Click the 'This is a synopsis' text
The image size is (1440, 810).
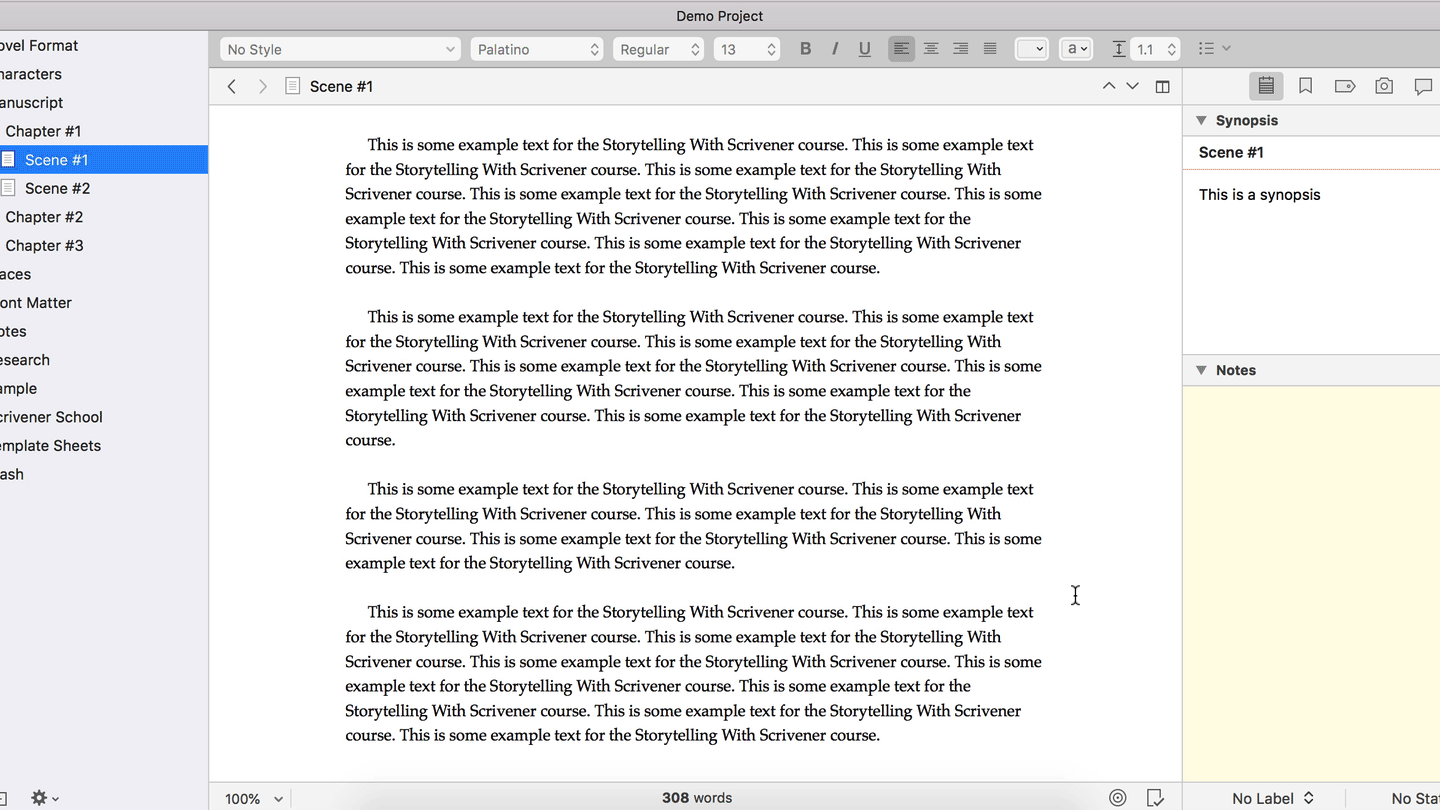tap(1259, 195)
